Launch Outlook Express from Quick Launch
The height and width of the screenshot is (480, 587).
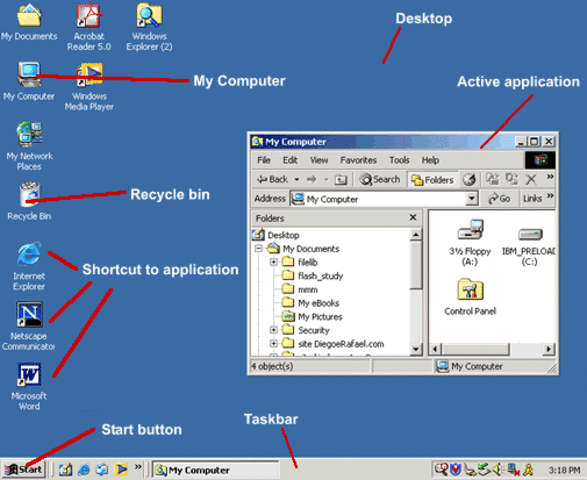tap(102, 470)
